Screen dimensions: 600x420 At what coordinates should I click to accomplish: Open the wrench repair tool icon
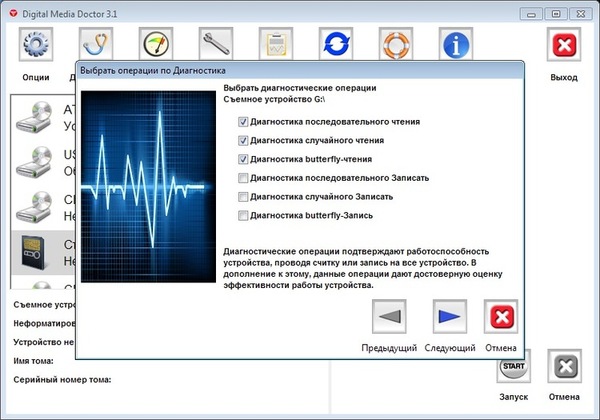pyautogui.click(x=216, y=44)
